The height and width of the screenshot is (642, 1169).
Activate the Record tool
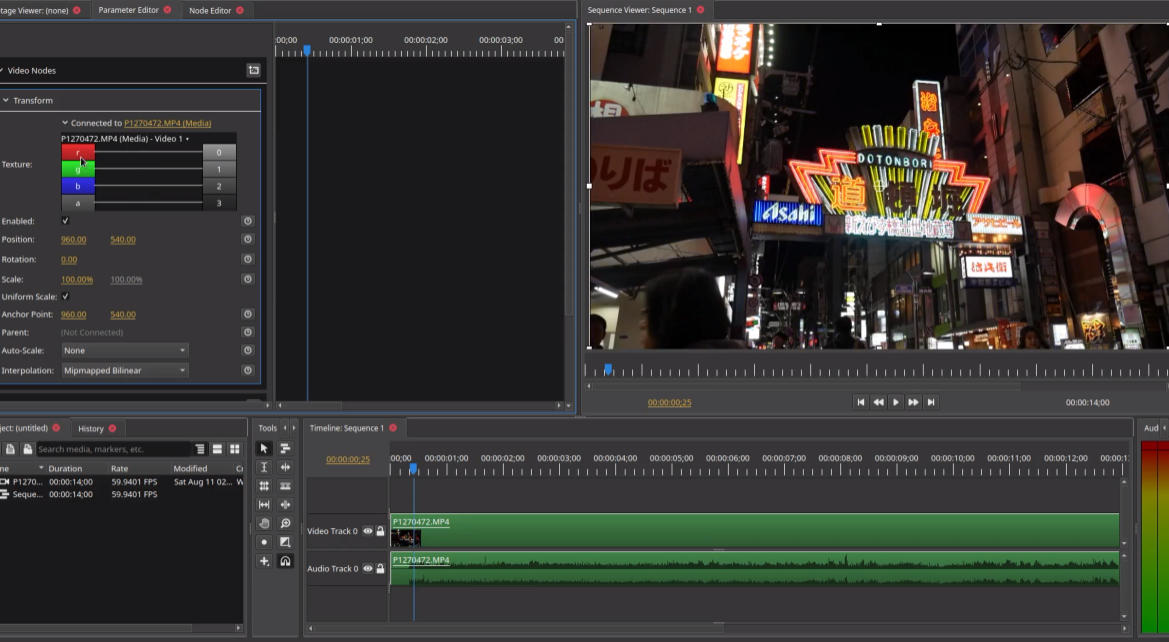coord(264,542)
